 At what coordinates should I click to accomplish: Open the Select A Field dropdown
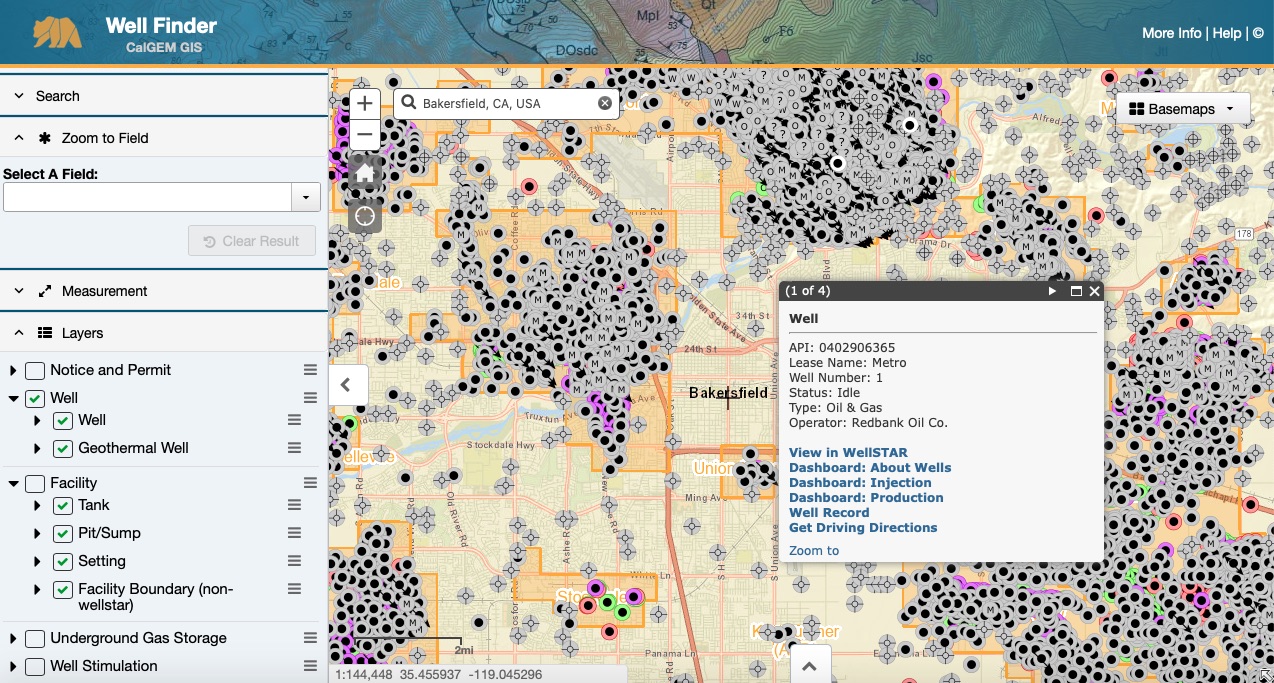(x=306, y=197)
